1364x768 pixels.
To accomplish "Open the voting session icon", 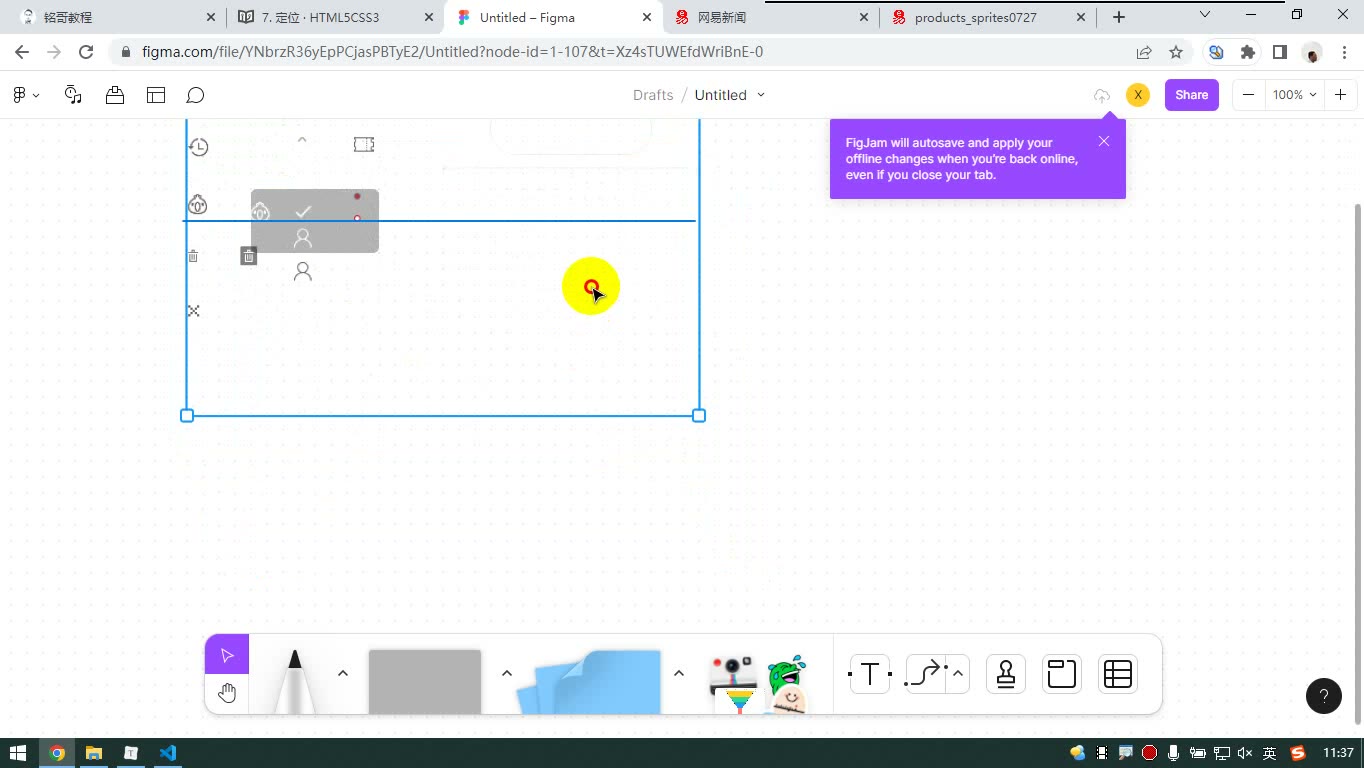I will 115,95.
